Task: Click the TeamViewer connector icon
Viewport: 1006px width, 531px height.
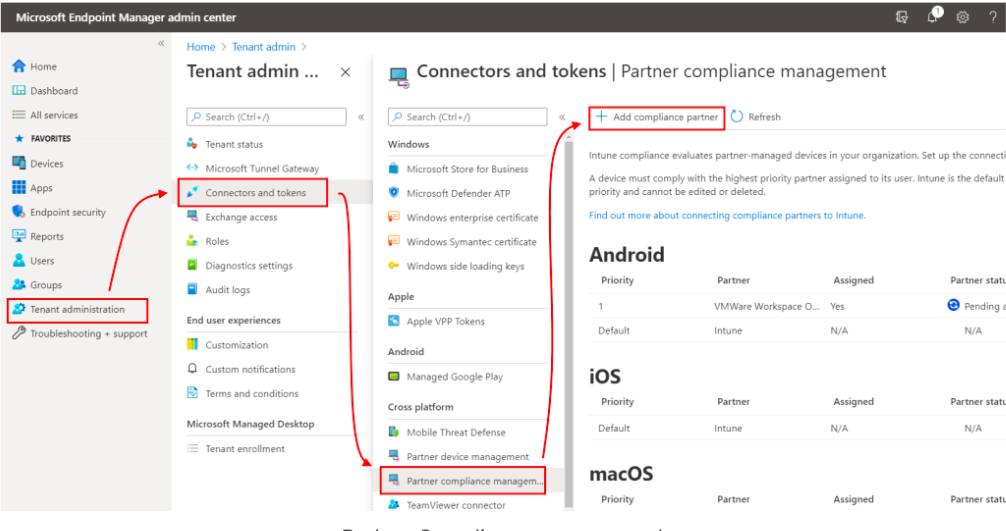Action: pos(393,505)
